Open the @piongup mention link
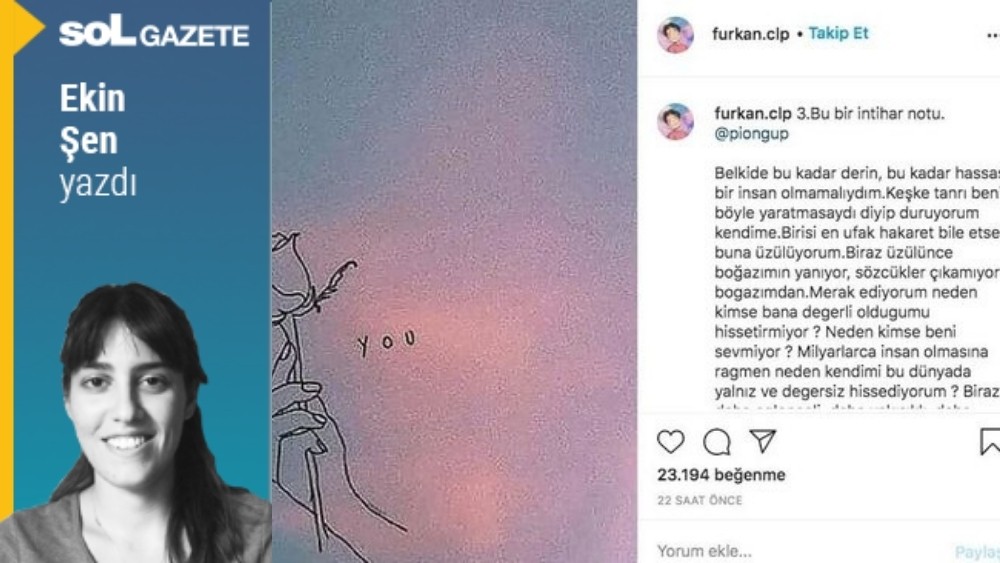The image size is (1000, 563). (x=751, y=133)
